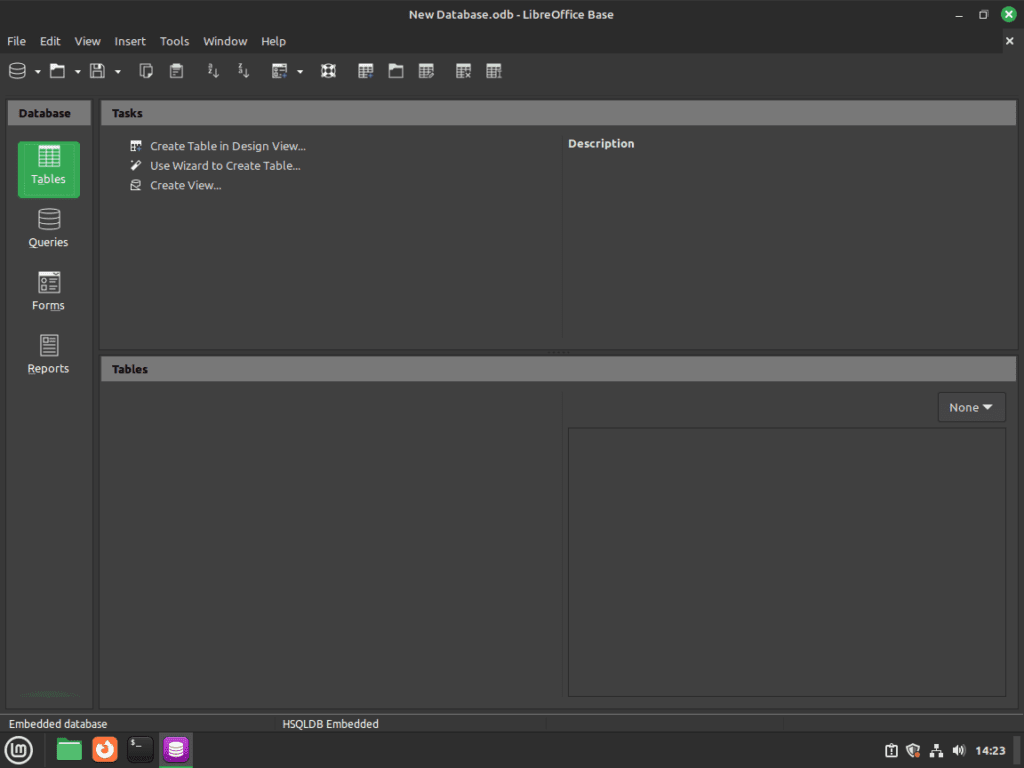Open the Tools menu
Screen dimensions: 1024x768
[174, 41]
